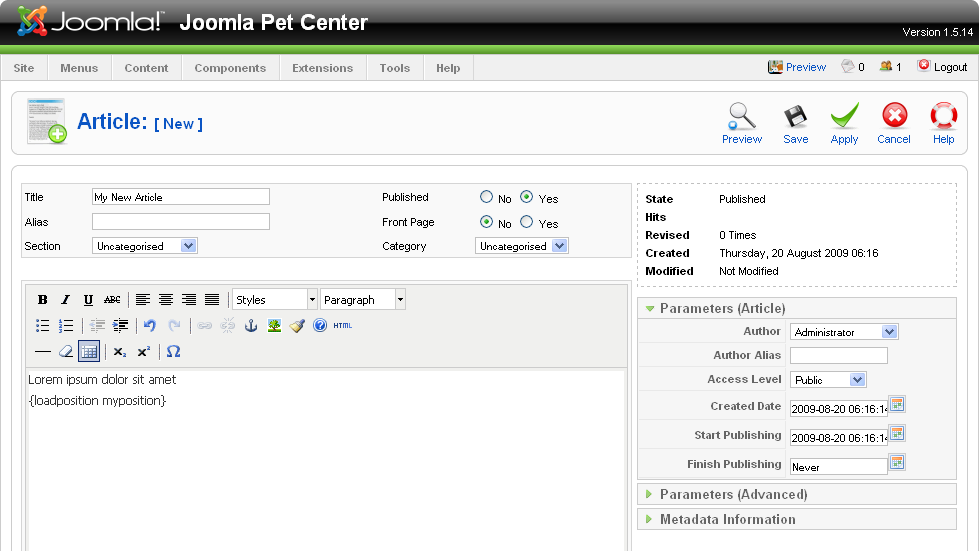The image size is (979, 551).
Task: Click the insert image icon
Action: tap(273, 326)
